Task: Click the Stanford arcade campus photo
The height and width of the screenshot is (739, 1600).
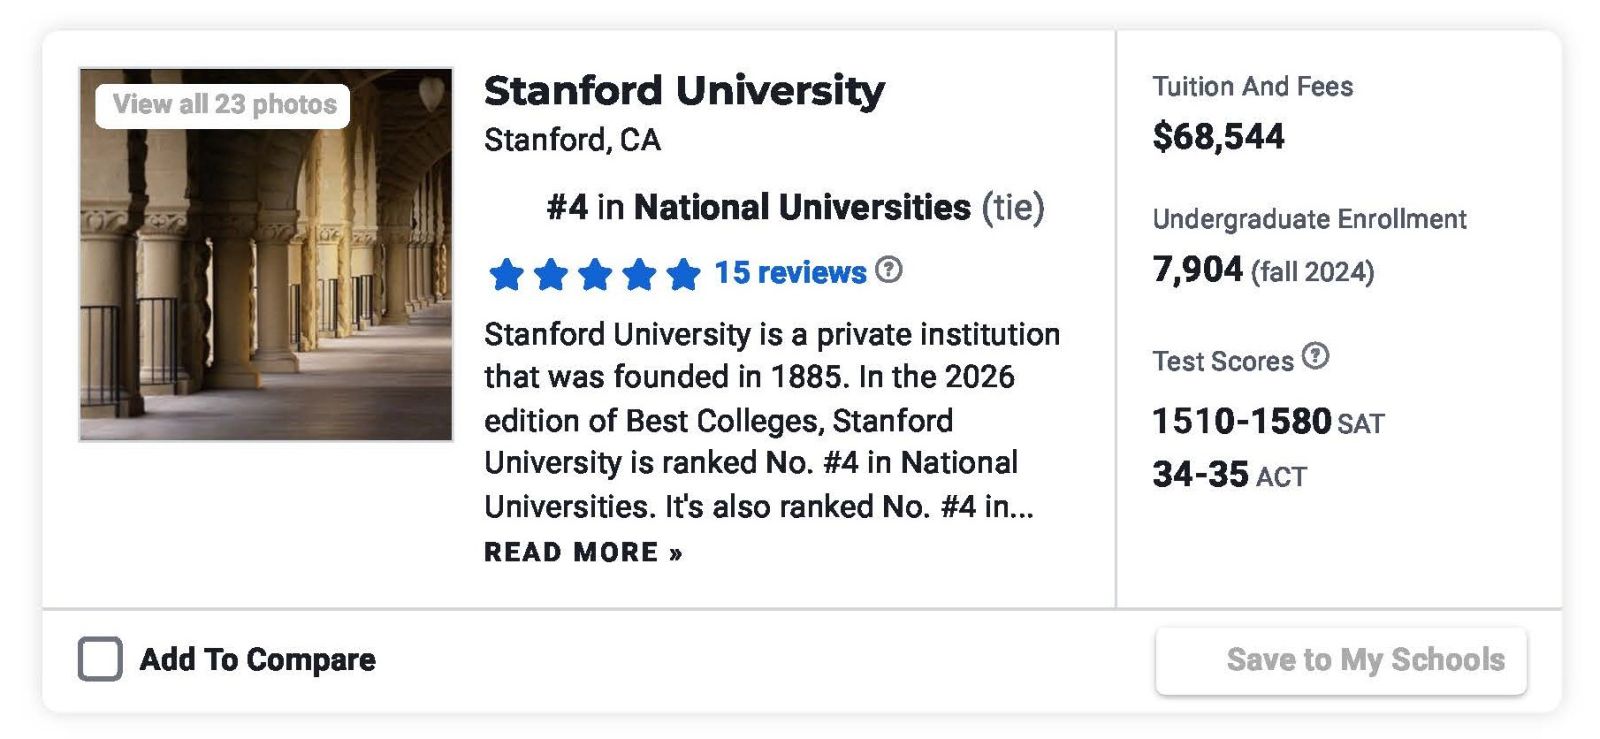Action: coord(266,290)
